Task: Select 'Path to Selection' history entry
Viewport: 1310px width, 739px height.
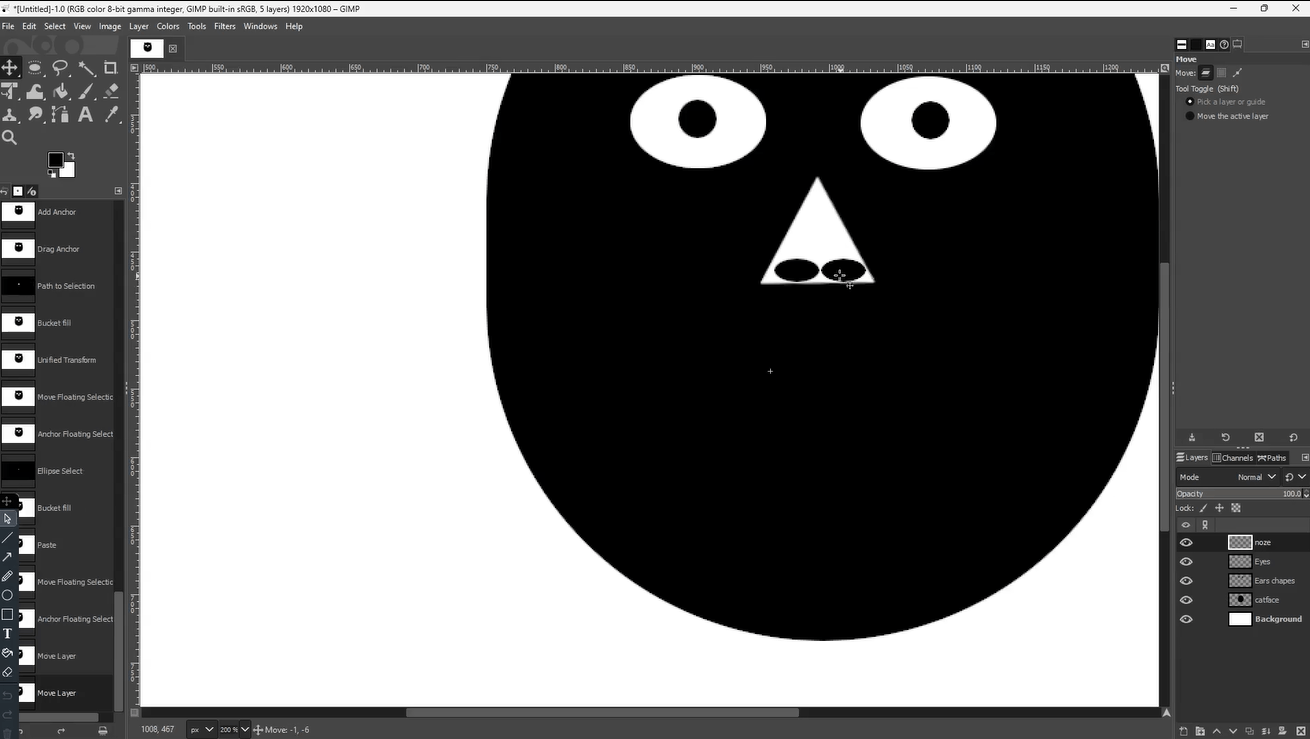Action: [x=58, y=286]
